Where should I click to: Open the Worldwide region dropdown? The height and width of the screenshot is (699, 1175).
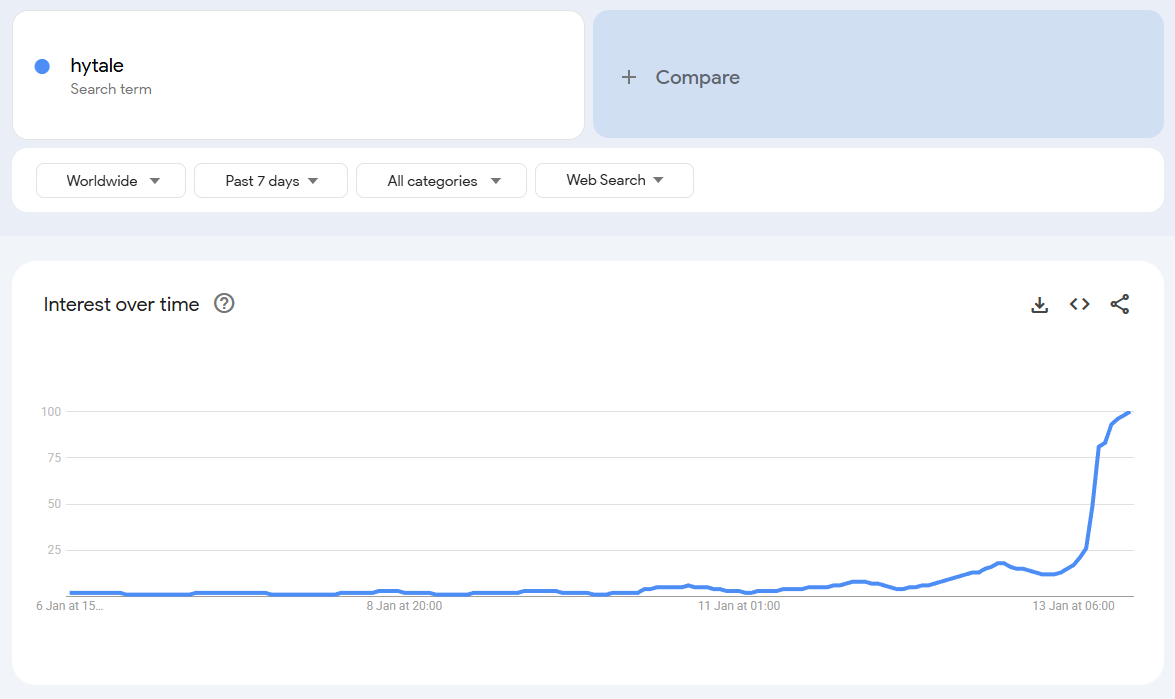coord(110,180)
